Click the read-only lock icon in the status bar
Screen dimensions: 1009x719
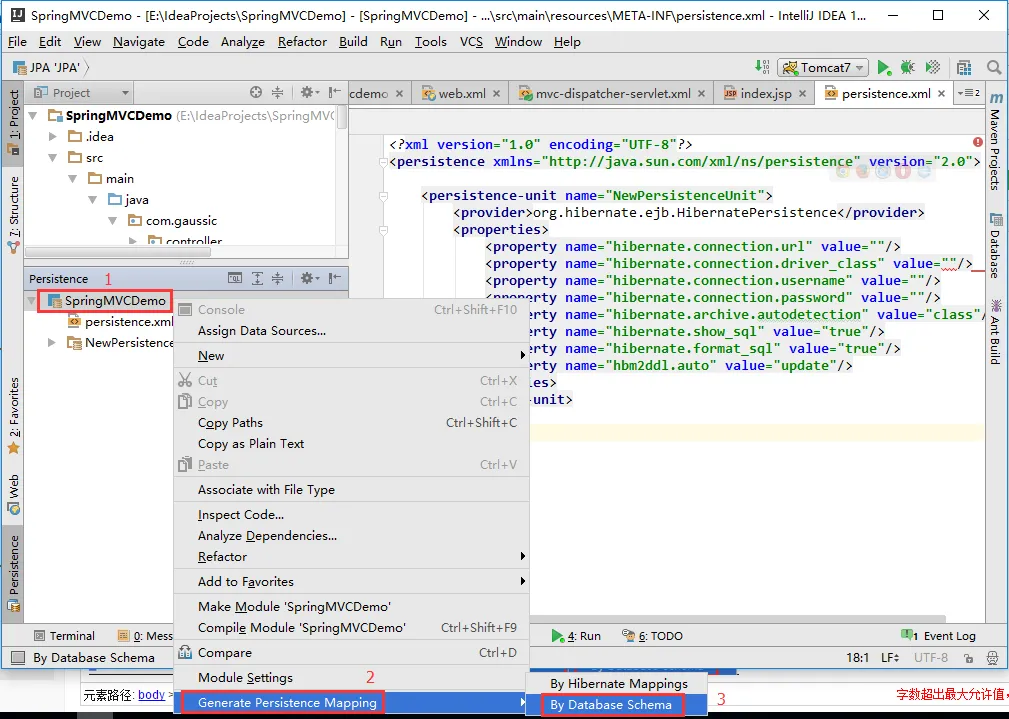pyautogui.click(x=968, y=658)
